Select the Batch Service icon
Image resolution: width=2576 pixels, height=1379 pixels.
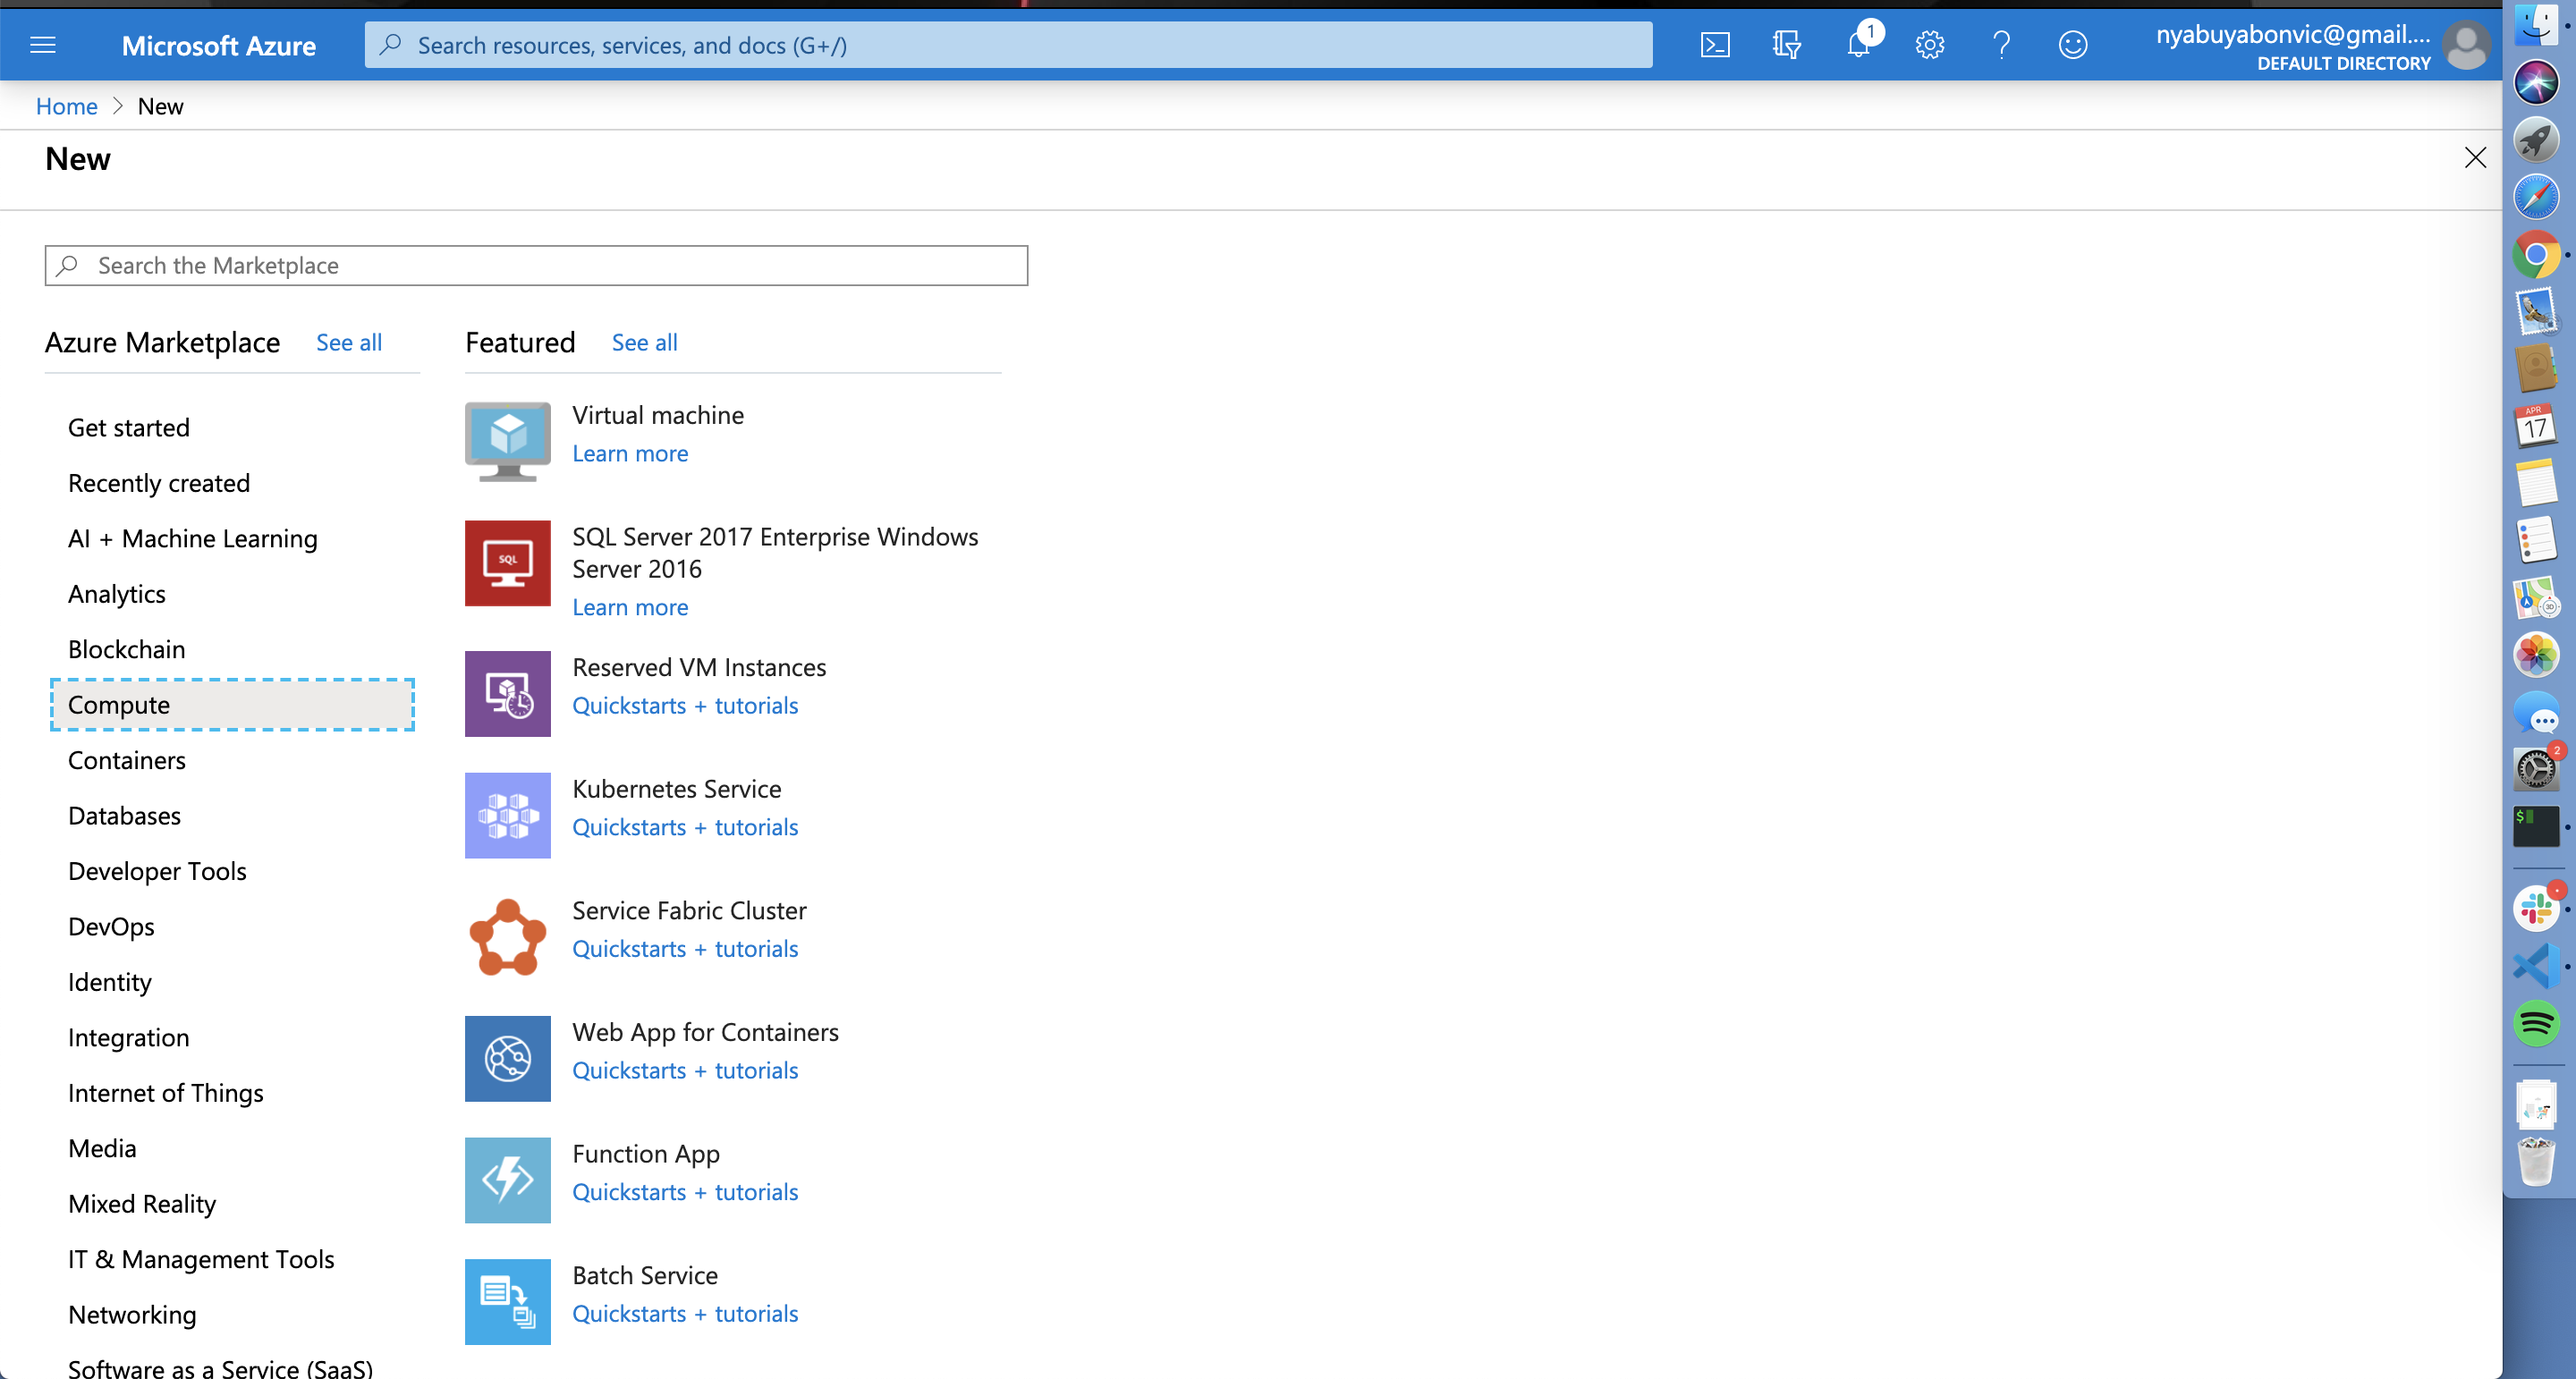tap(508, 1302)
